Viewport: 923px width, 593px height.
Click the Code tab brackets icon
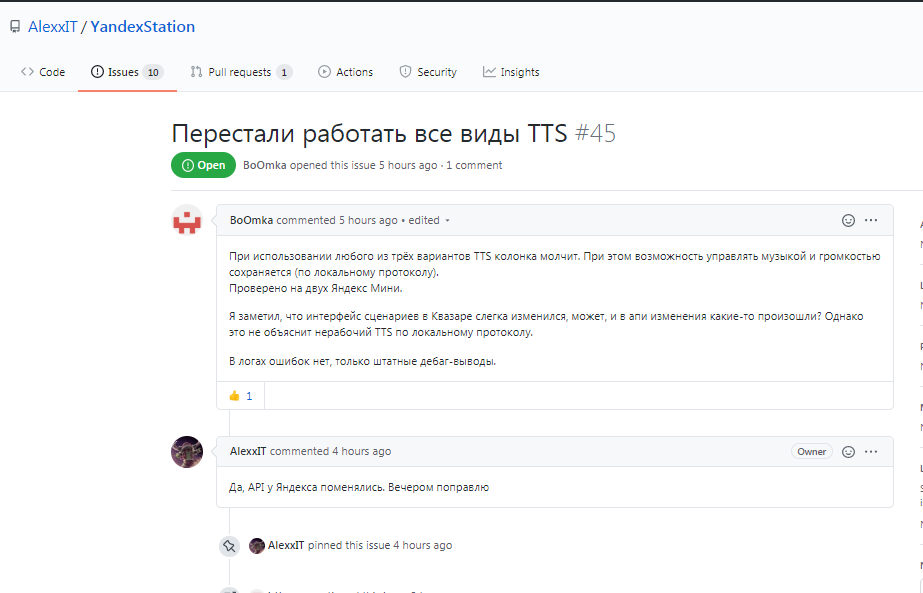(27, 72)
